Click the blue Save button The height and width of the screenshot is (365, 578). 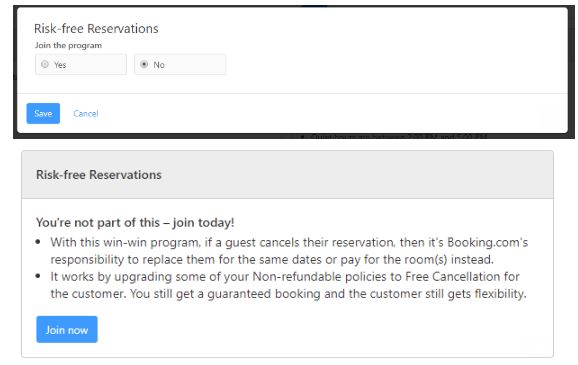click(x=43, y=113)
